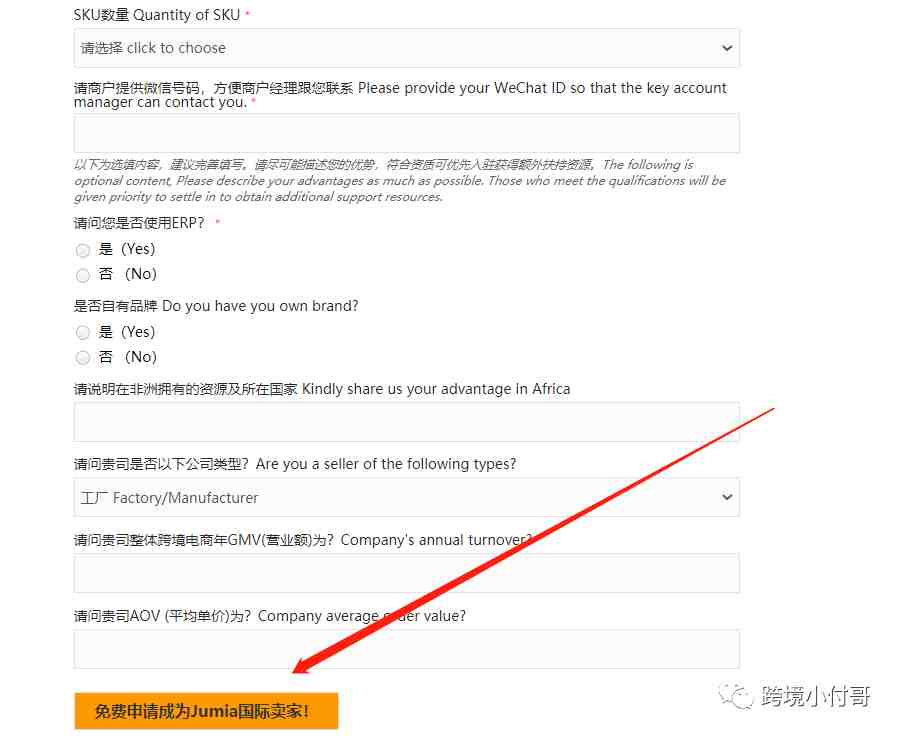Choose No for own brand question

(x=83, y=358)
